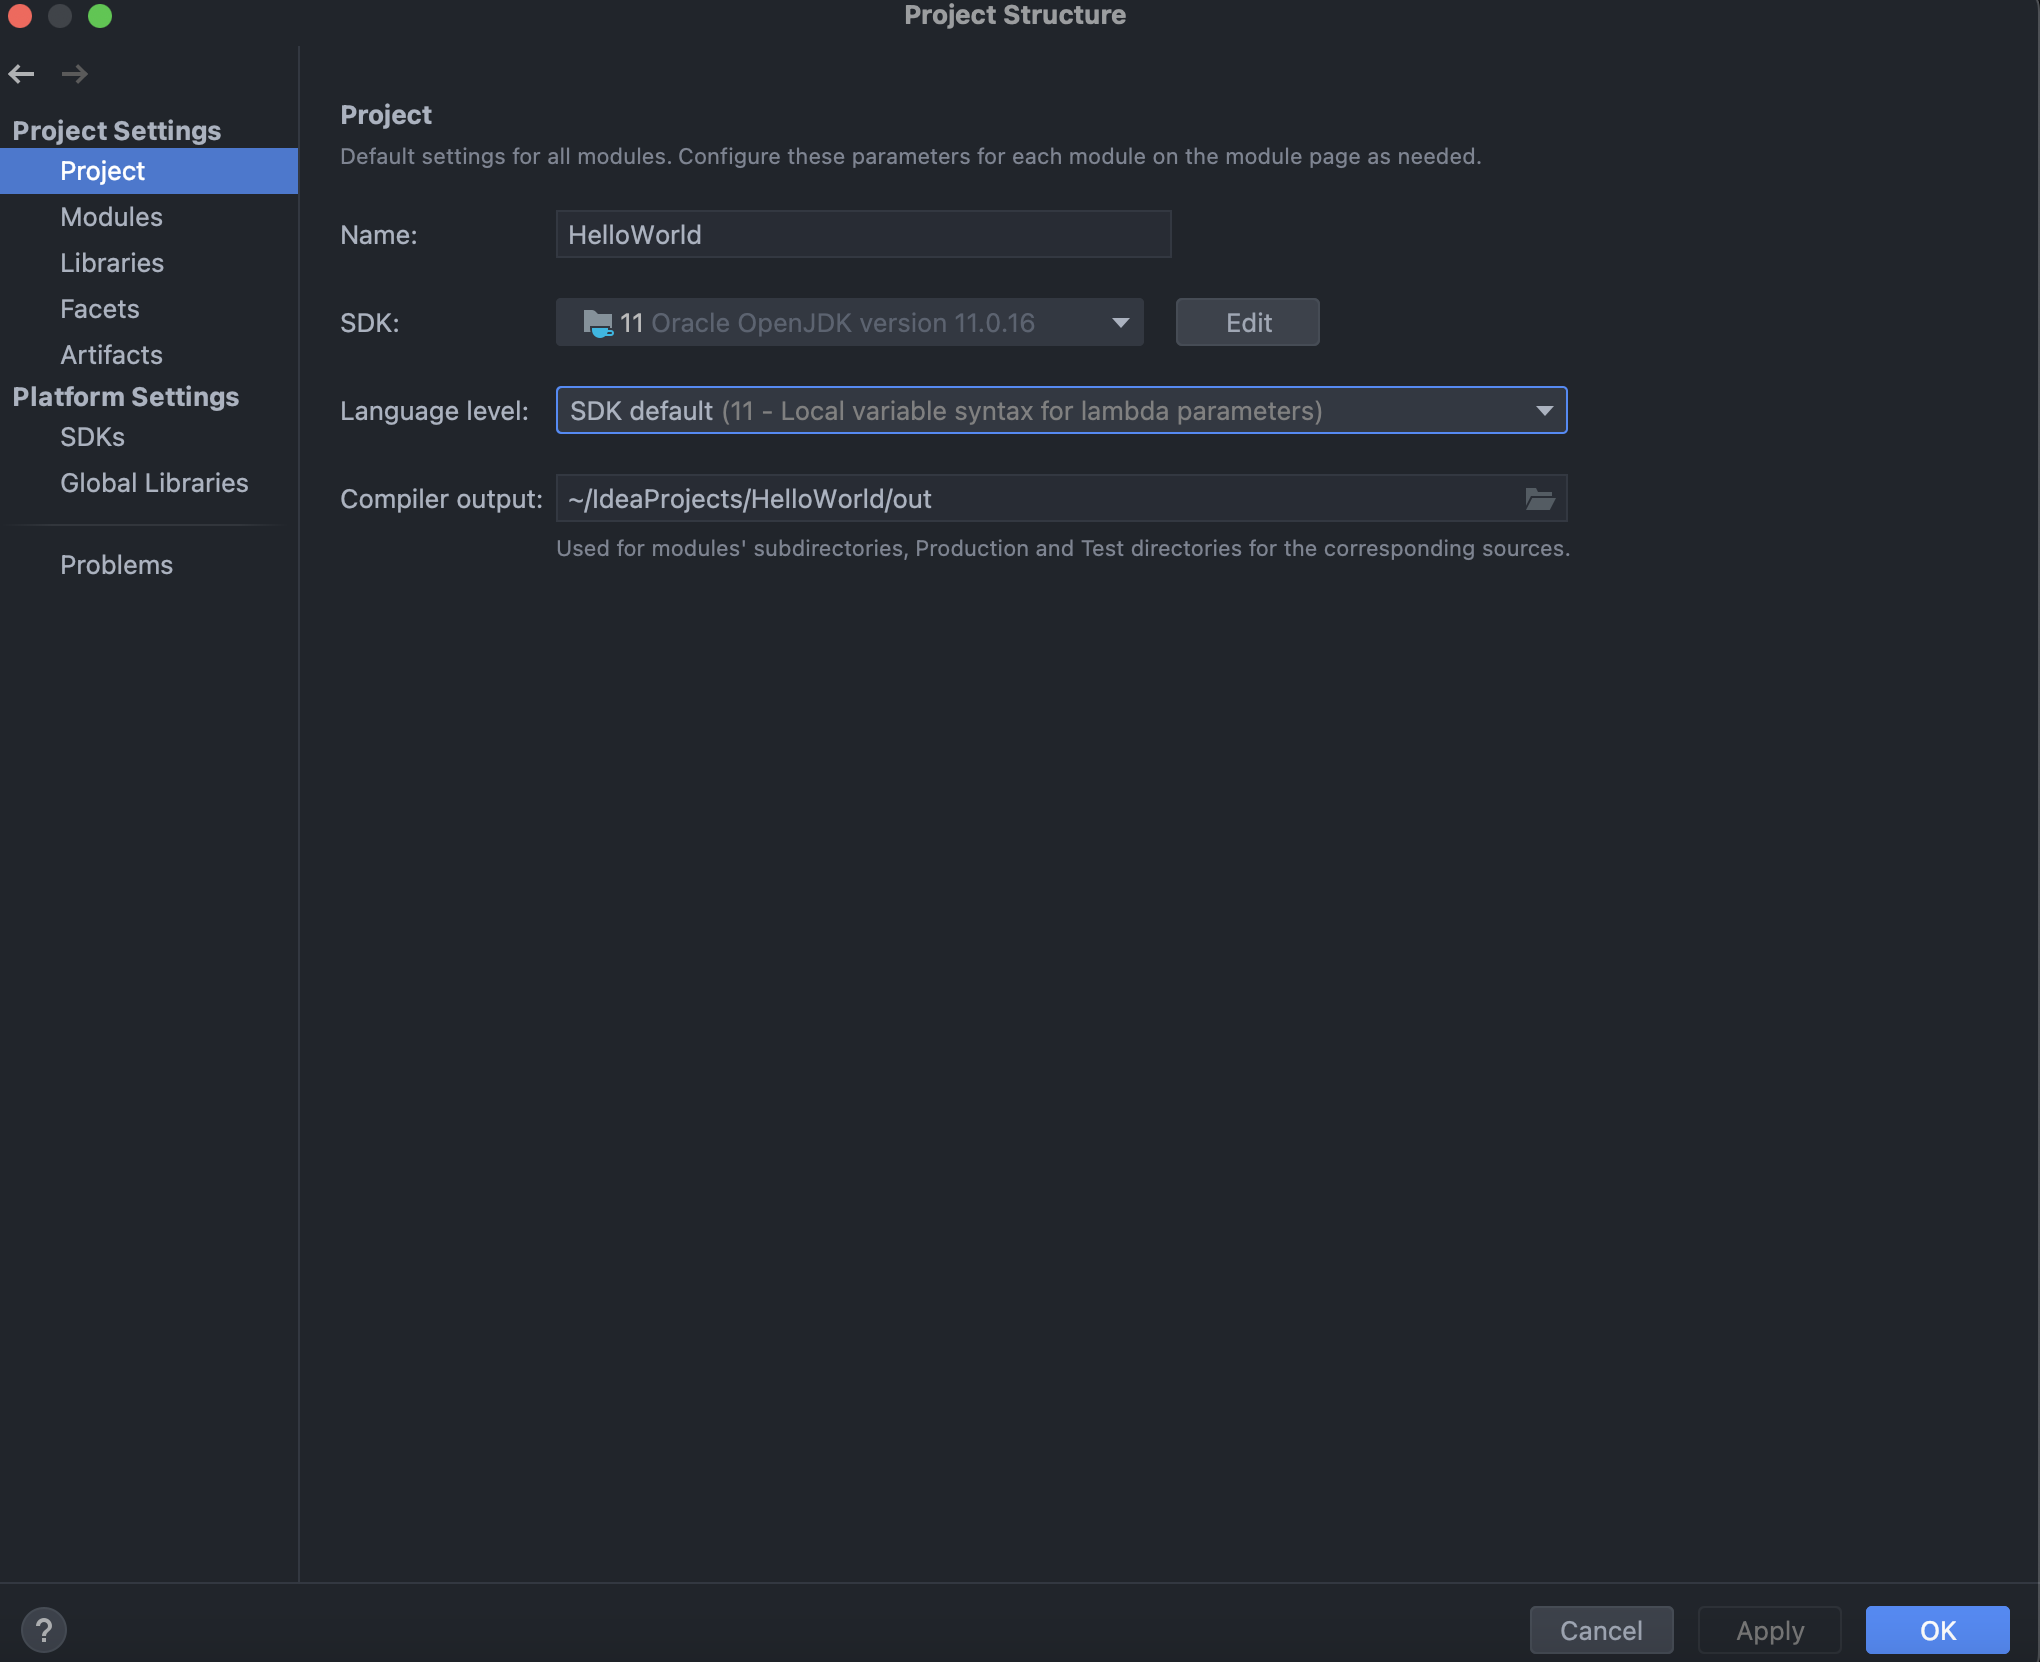
Task: Expand the Language level dropdown
Action: 1544,411
